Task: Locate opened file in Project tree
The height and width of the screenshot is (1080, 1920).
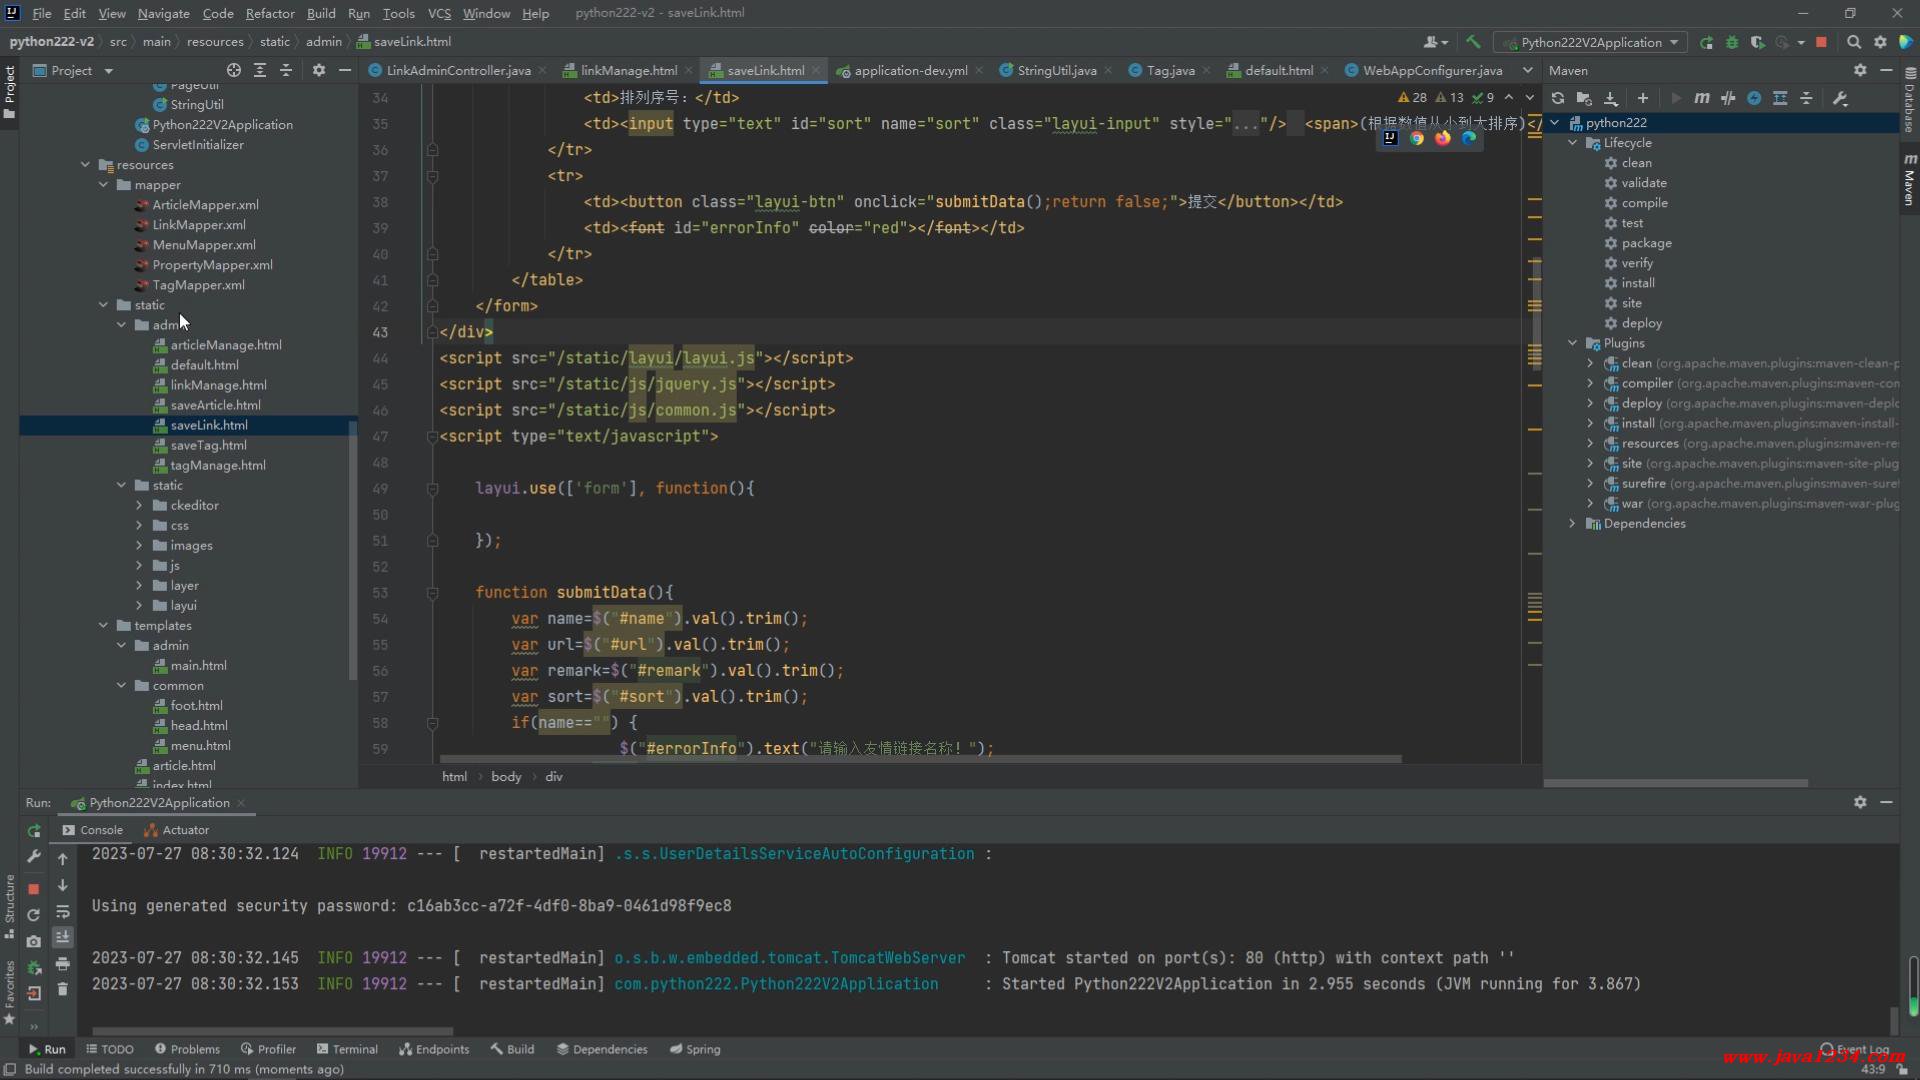Action: point(233,70)
